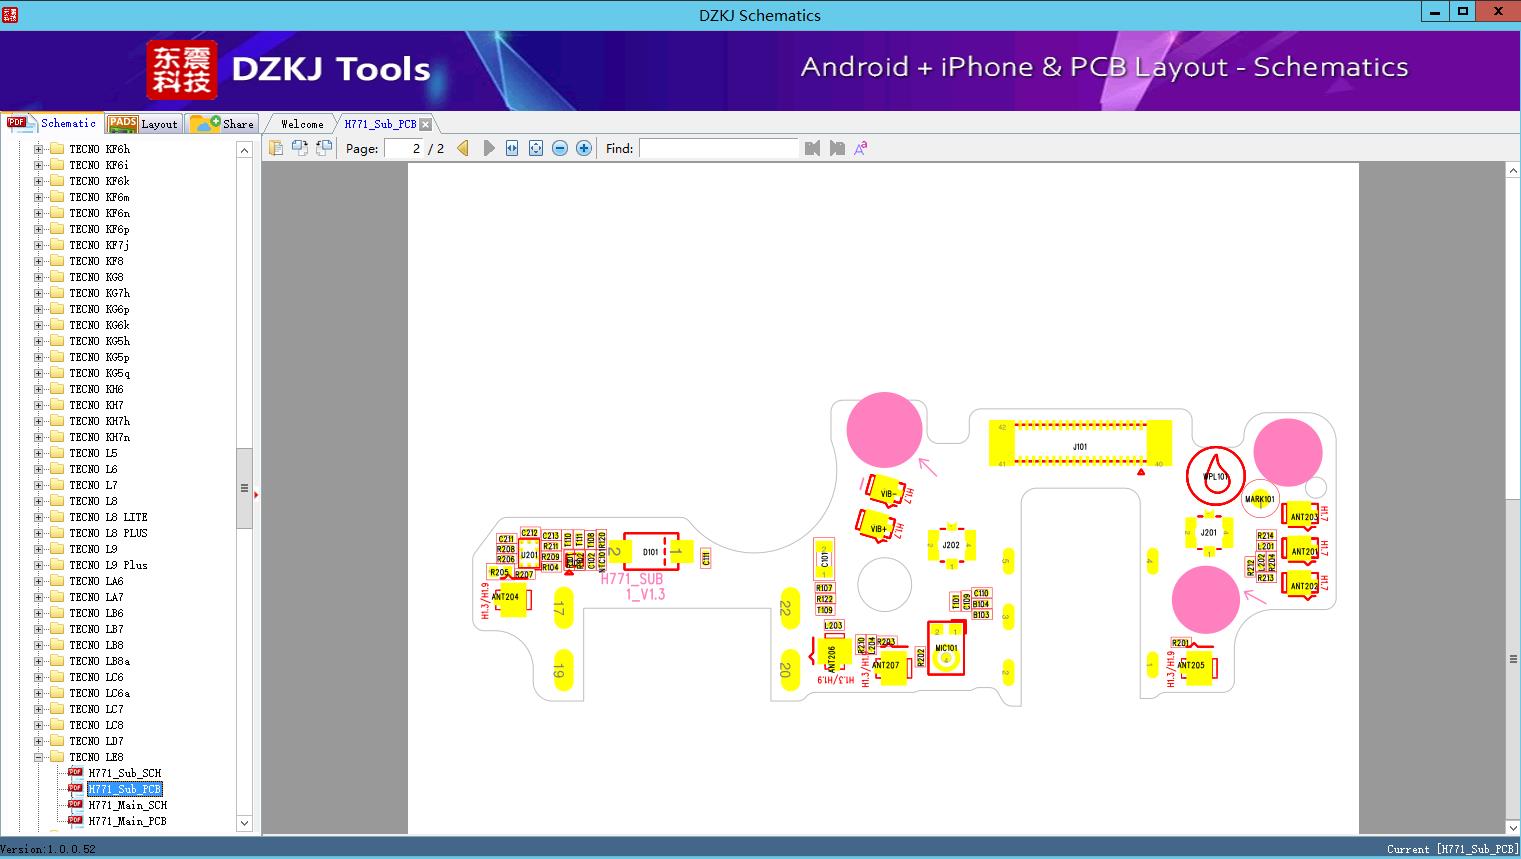Click the J202 component on PCB
Image resolution: width=1521 pixels, height=859 pixels.
coord(951,546)
